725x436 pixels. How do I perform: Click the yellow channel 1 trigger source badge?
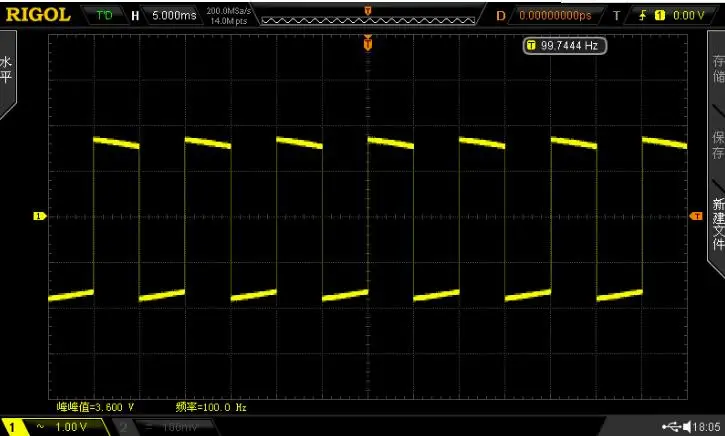(660, 15)
